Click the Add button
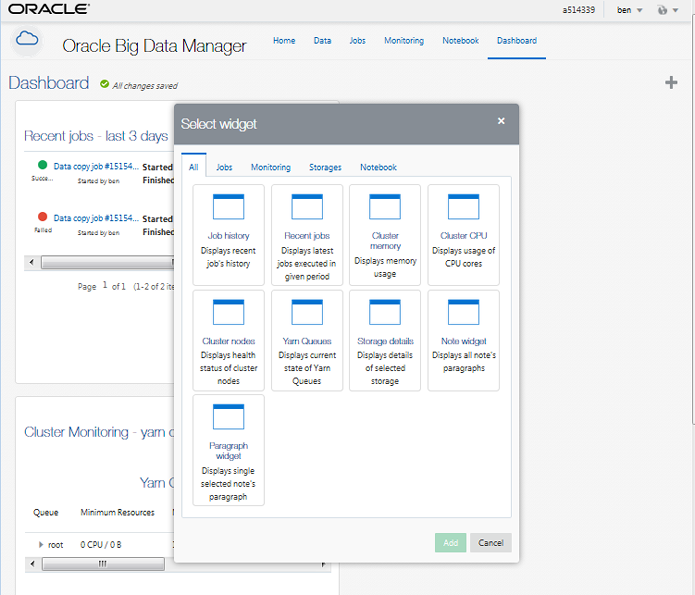Image resolution: width=695 pixels, height=595 pixels. pos(450,543)
